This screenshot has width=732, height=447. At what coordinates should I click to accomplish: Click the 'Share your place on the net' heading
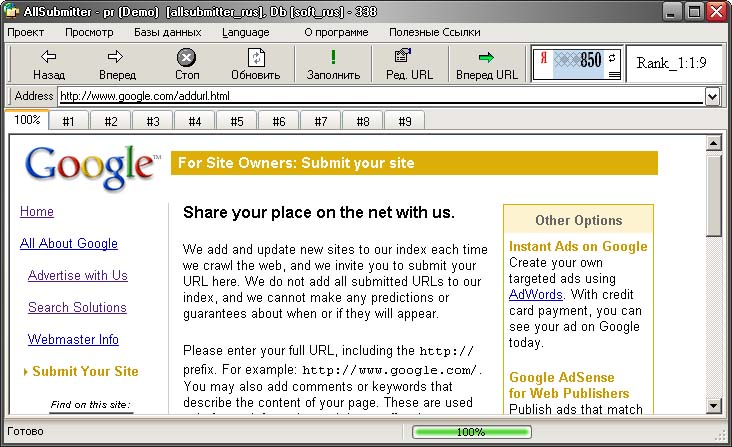click(319, 212)
